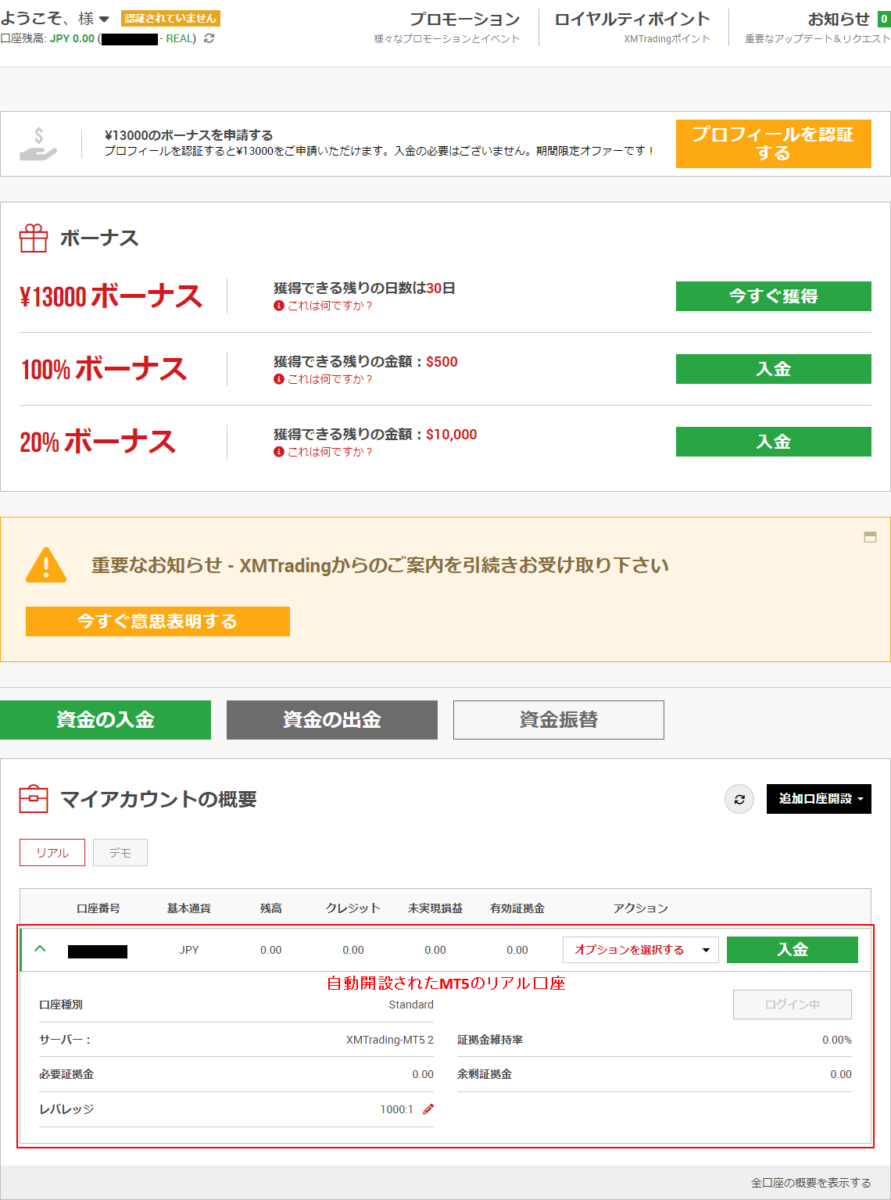The height and width of the screenshot is (1200, 891).
Task: Open これは何ですか link under ¥13000 bonus
Action: pos(330,306)
